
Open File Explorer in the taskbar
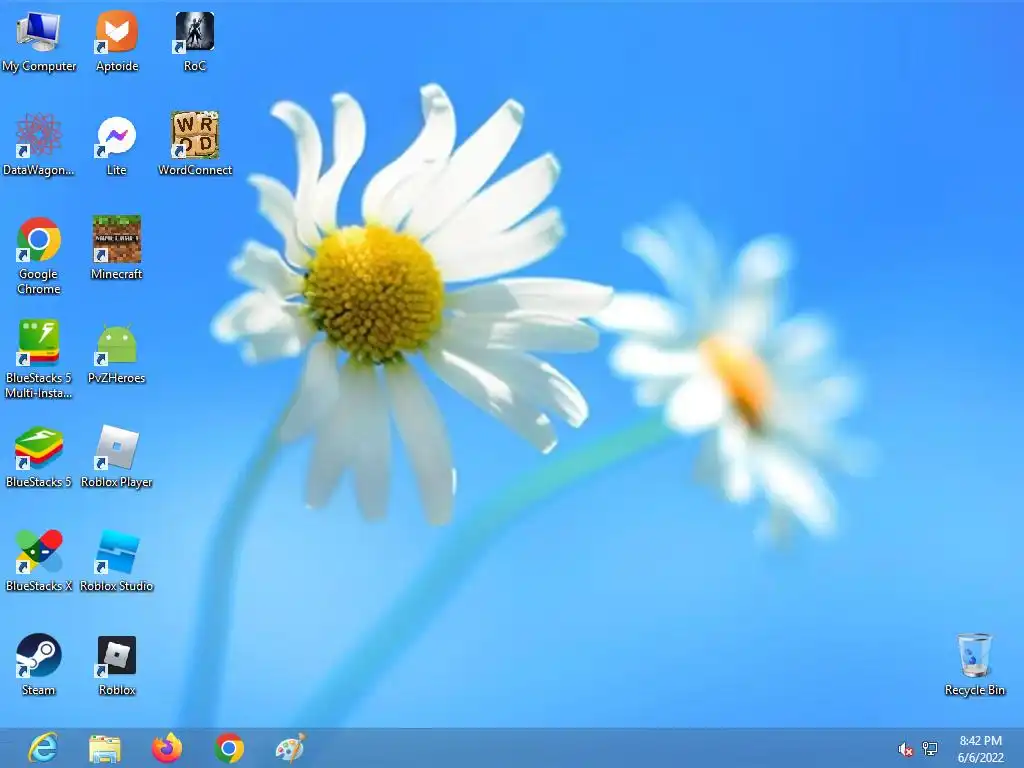pos(104,748)
